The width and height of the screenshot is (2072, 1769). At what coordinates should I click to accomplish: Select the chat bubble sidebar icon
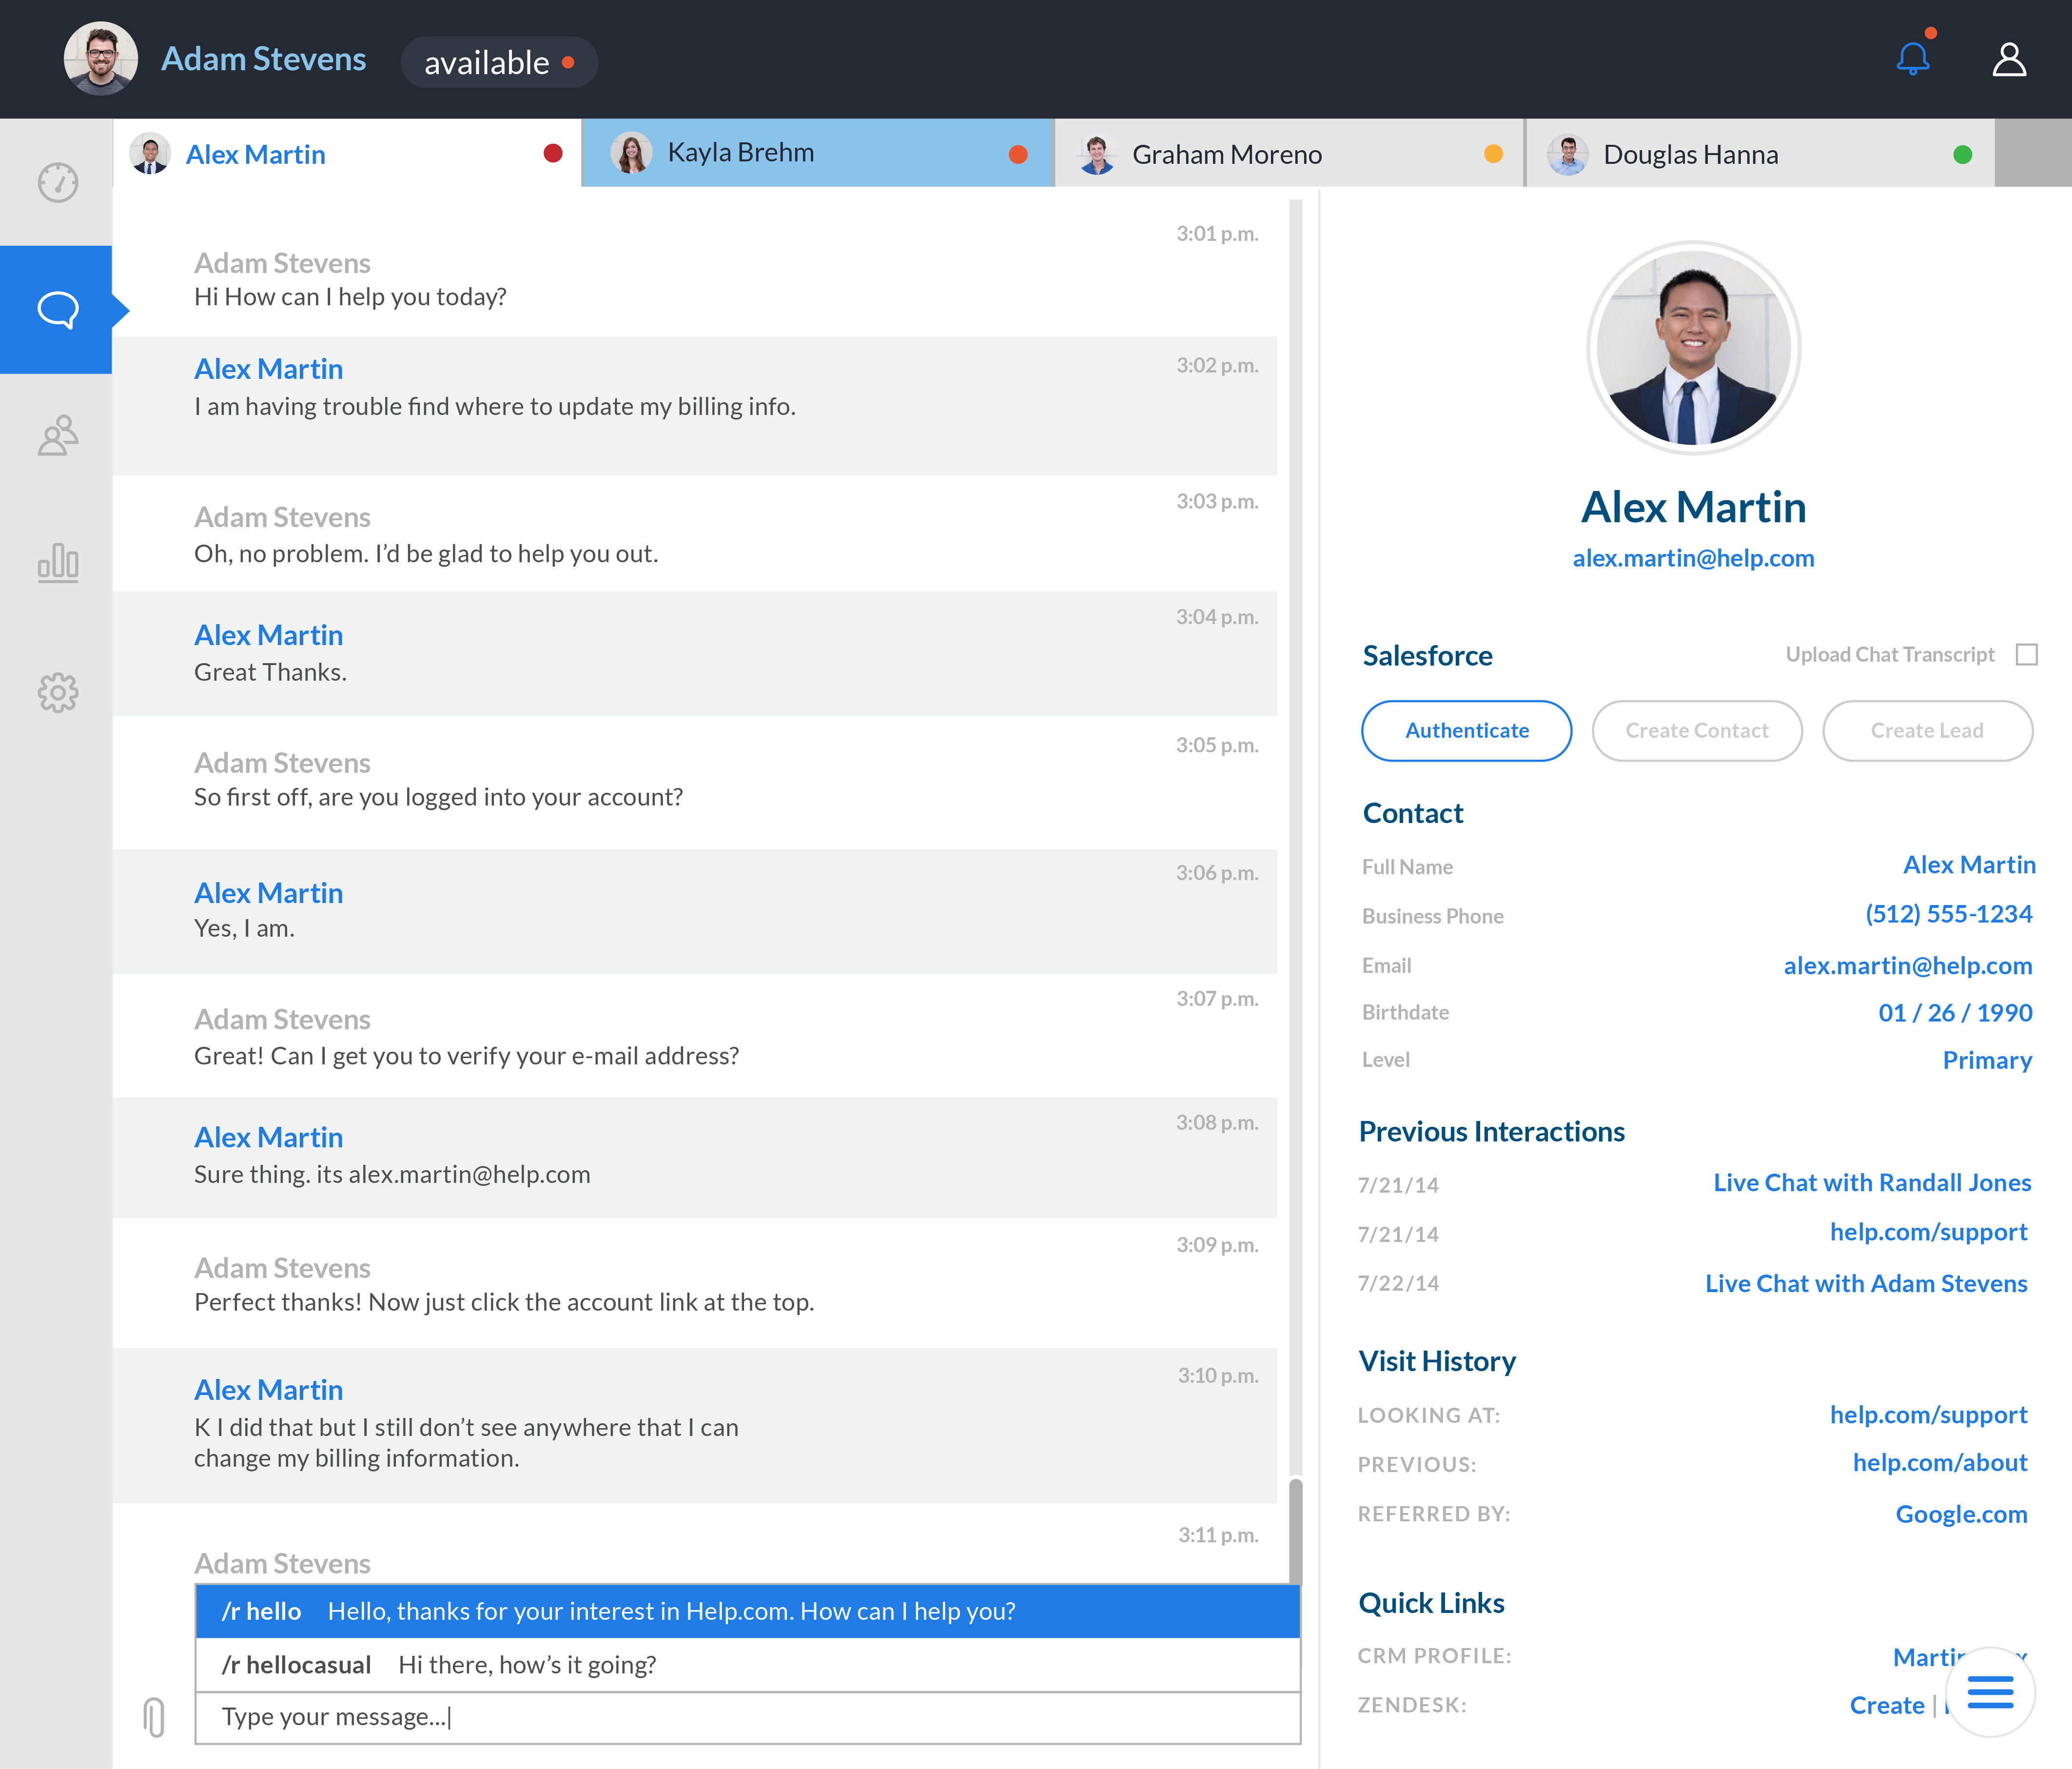point(58,310)
